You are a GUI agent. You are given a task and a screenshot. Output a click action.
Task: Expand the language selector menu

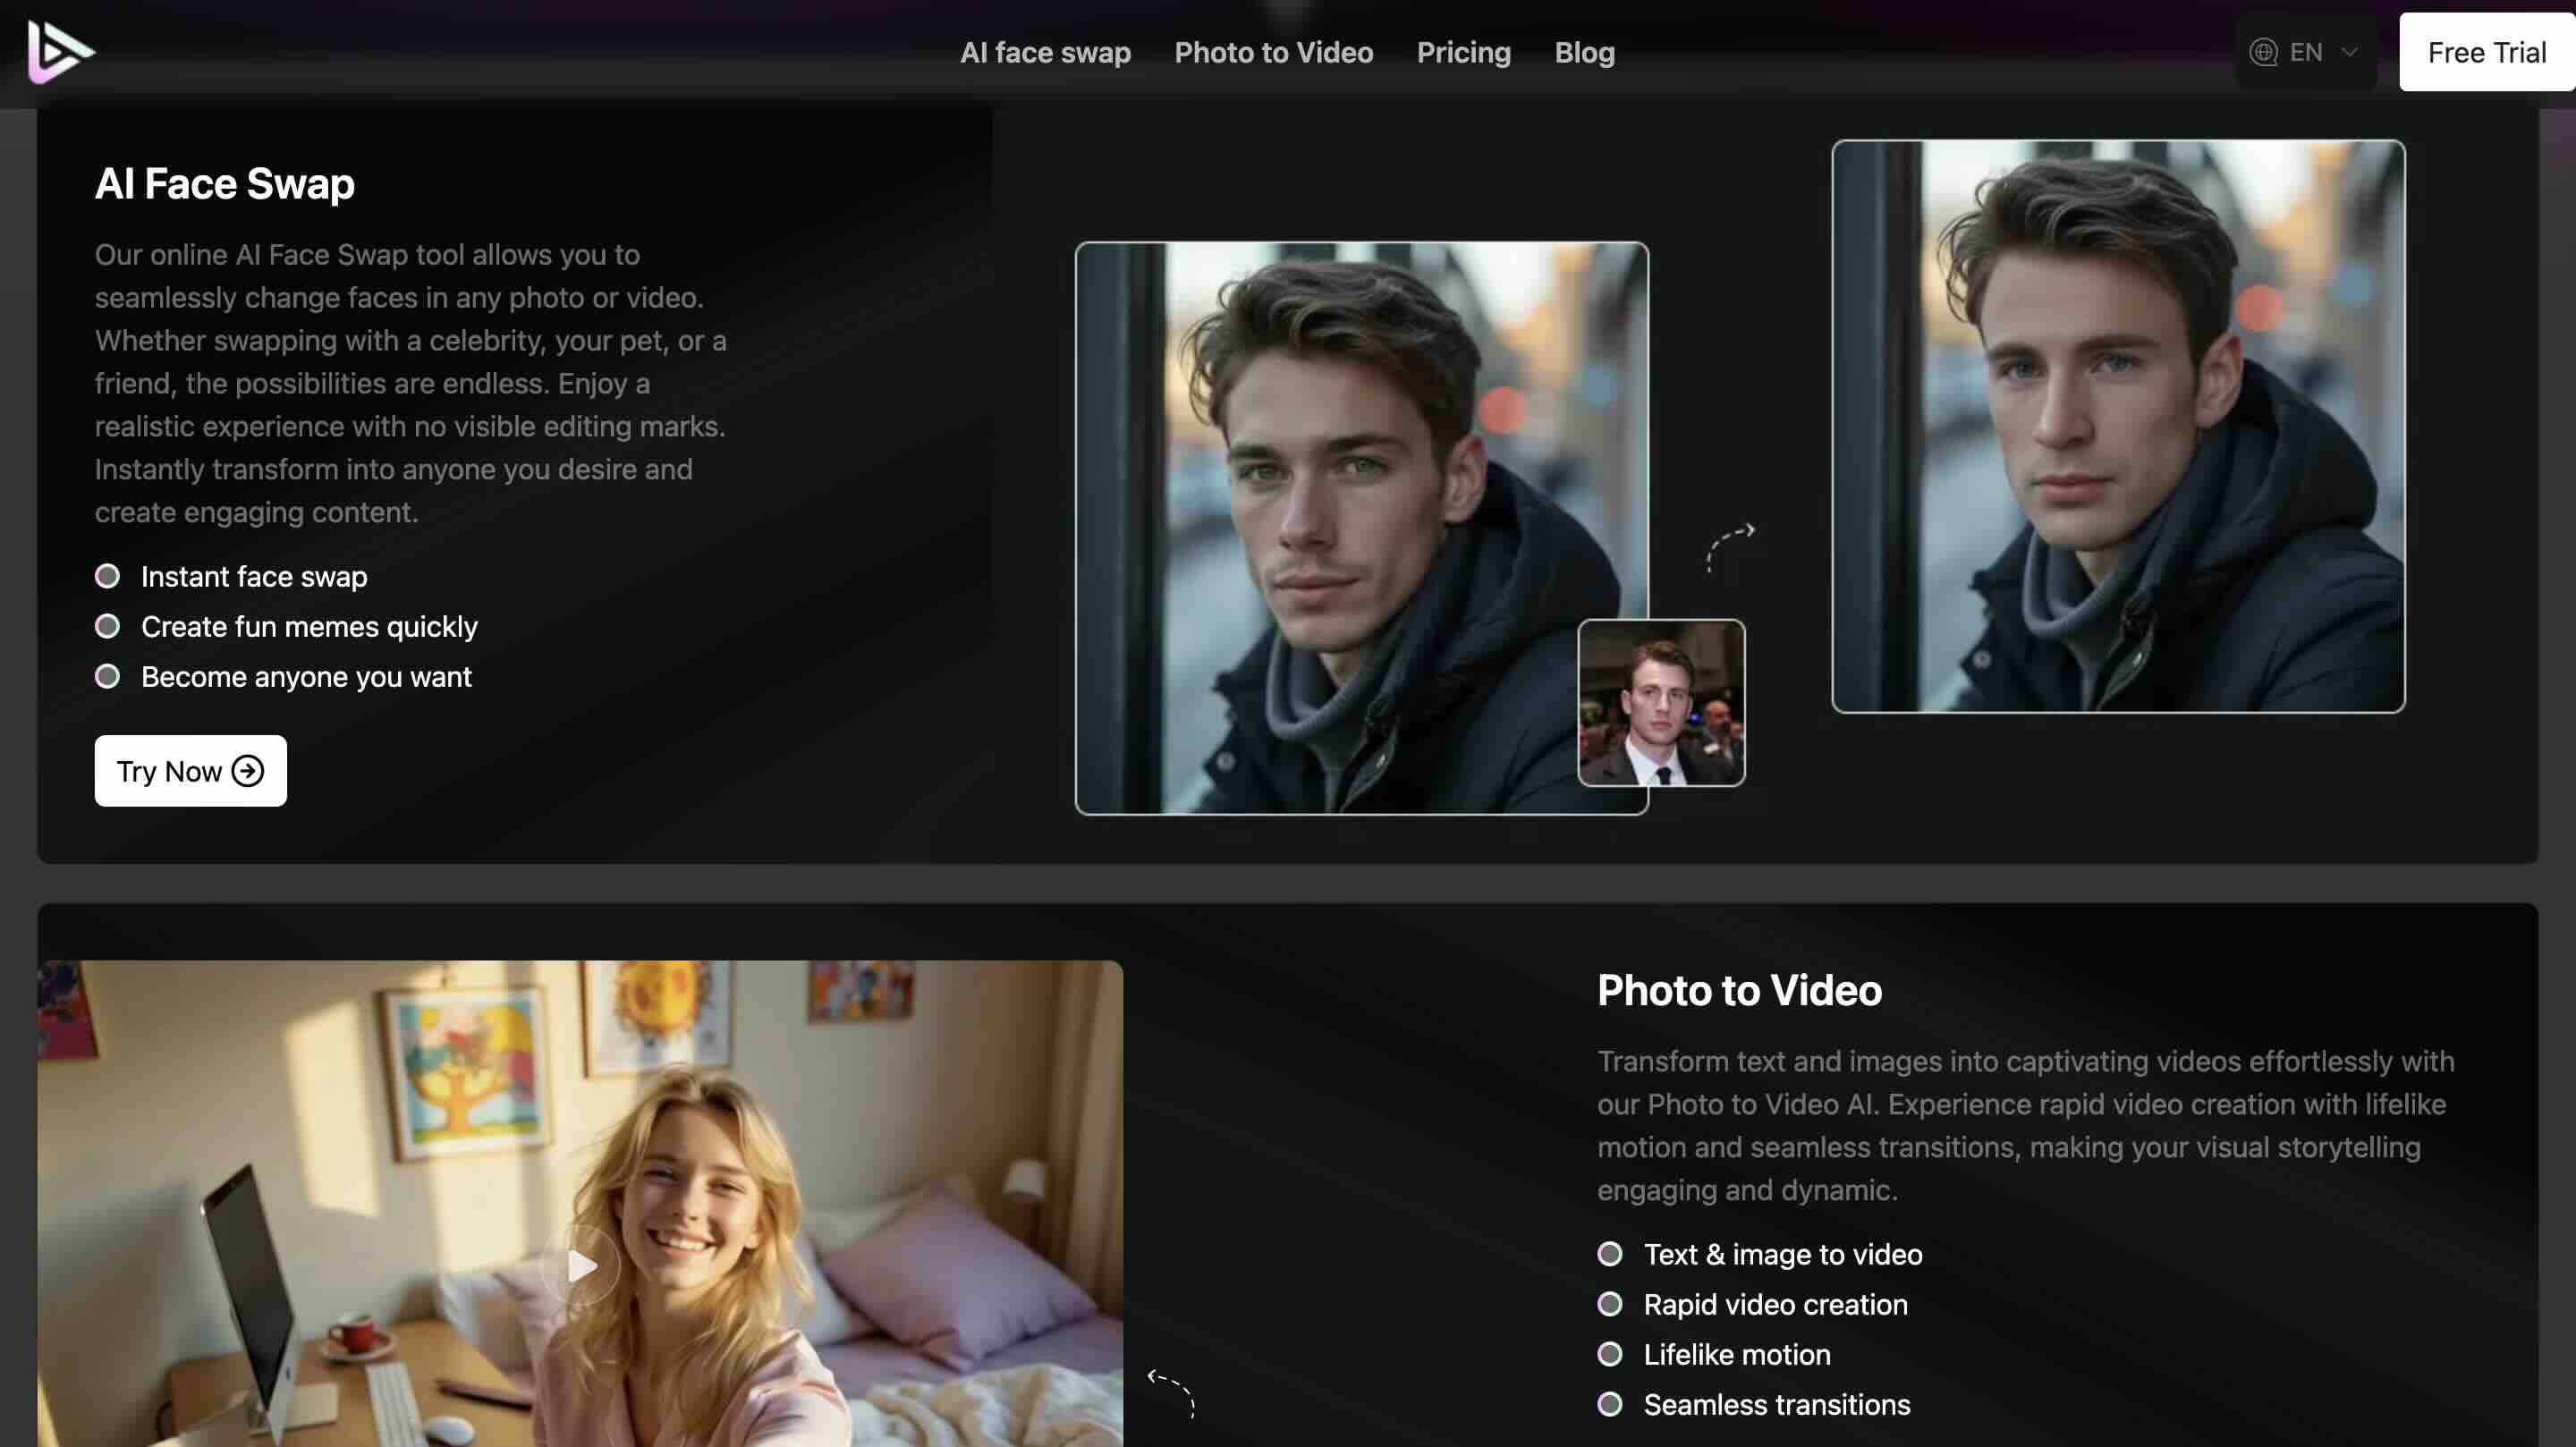(2304, 51)
